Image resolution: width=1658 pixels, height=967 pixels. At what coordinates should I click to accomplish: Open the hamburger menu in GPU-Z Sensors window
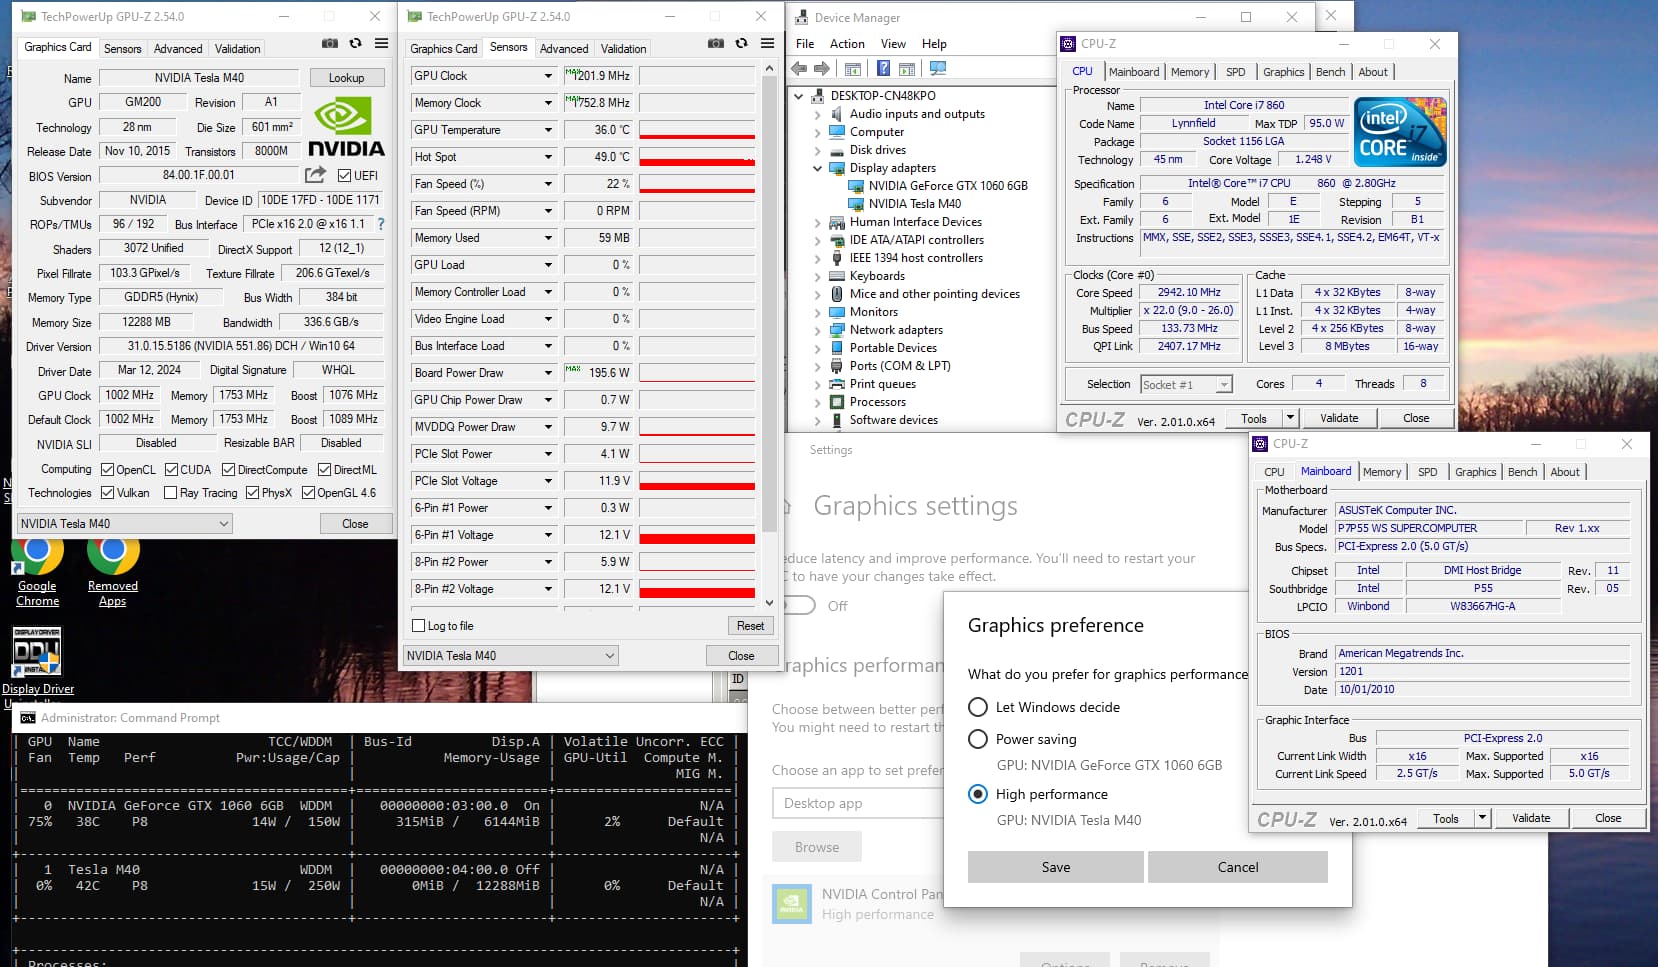click(767, 44)
